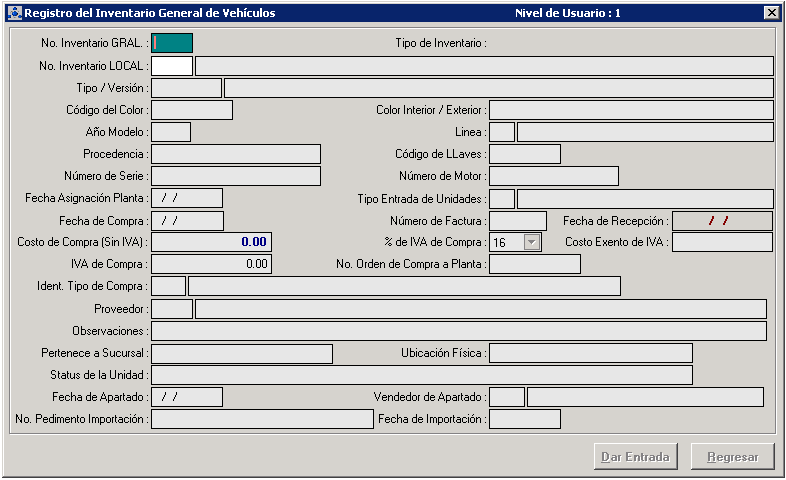Edit the Costo de Compra (Sin IVA) amount
786x480 pixels.
(x=211, y=242)
